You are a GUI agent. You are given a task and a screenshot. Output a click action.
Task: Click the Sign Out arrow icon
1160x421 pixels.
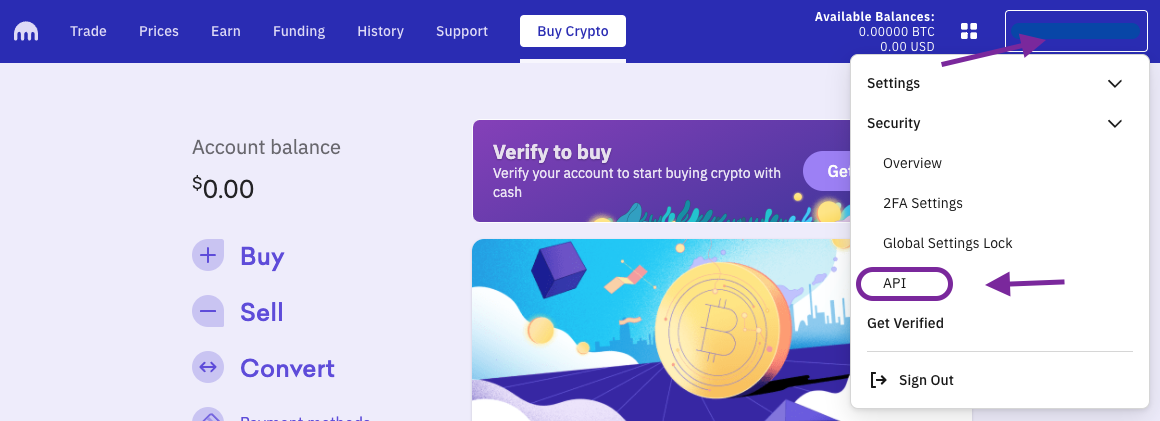pos(879,380)
